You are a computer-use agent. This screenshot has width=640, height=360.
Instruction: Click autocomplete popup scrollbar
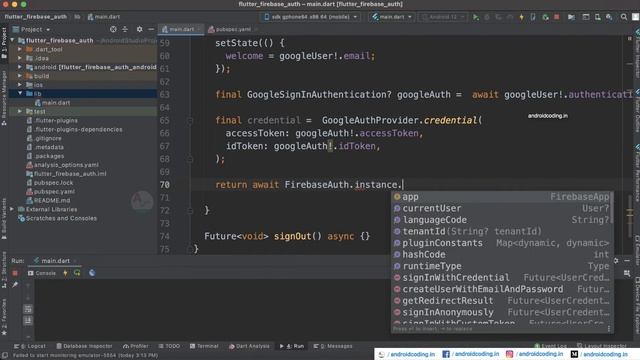(x=612, y=208)
